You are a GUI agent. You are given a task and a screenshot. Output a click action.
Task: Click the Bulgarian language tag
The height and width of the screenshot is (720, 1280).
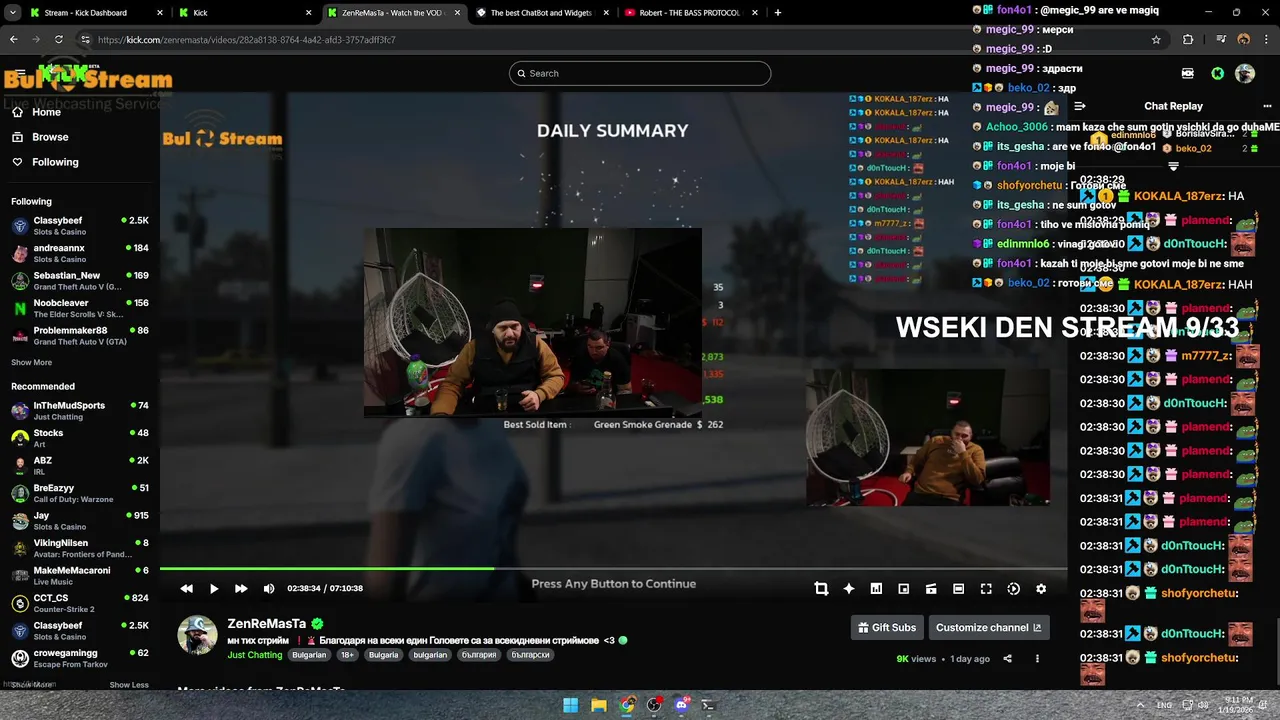pos(309,655)
